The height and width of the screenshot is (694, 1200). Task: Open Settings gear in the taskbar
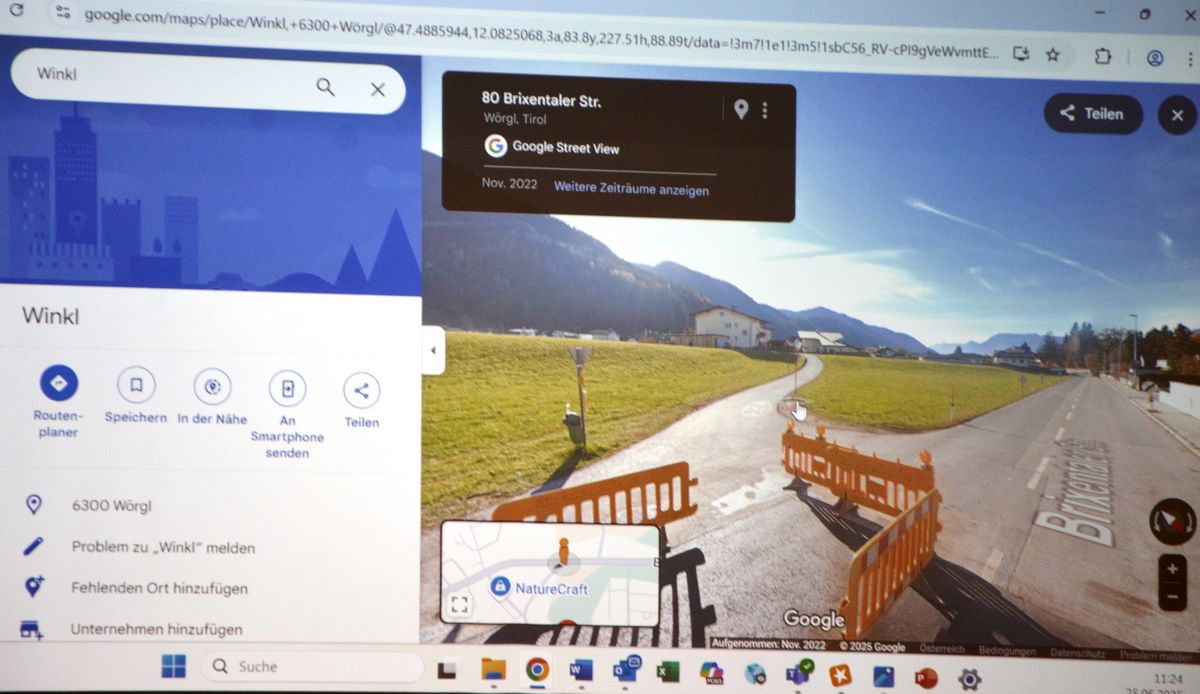click(x=968, y=679)
